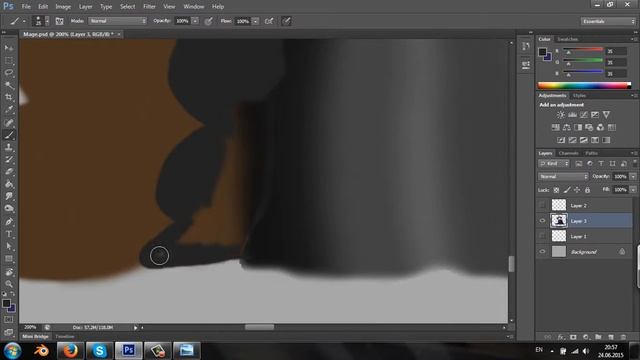Open Skype from the taskbar
The image size is (640, 360).
tap(99, 351)
